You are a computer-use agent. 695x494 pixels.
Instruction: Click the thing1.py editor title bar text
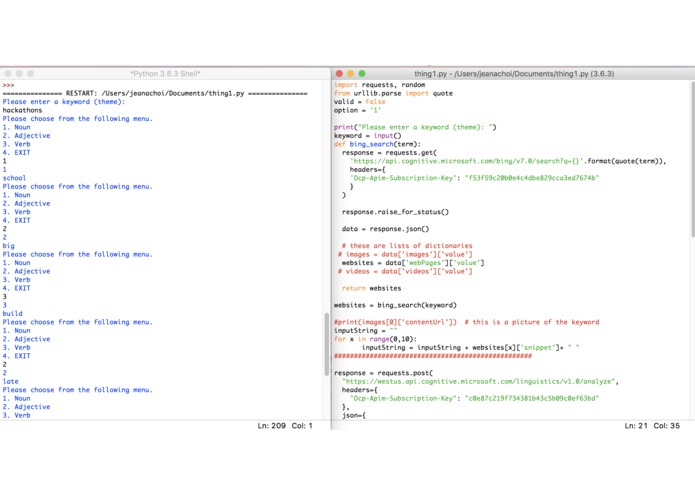coord(514,74)
